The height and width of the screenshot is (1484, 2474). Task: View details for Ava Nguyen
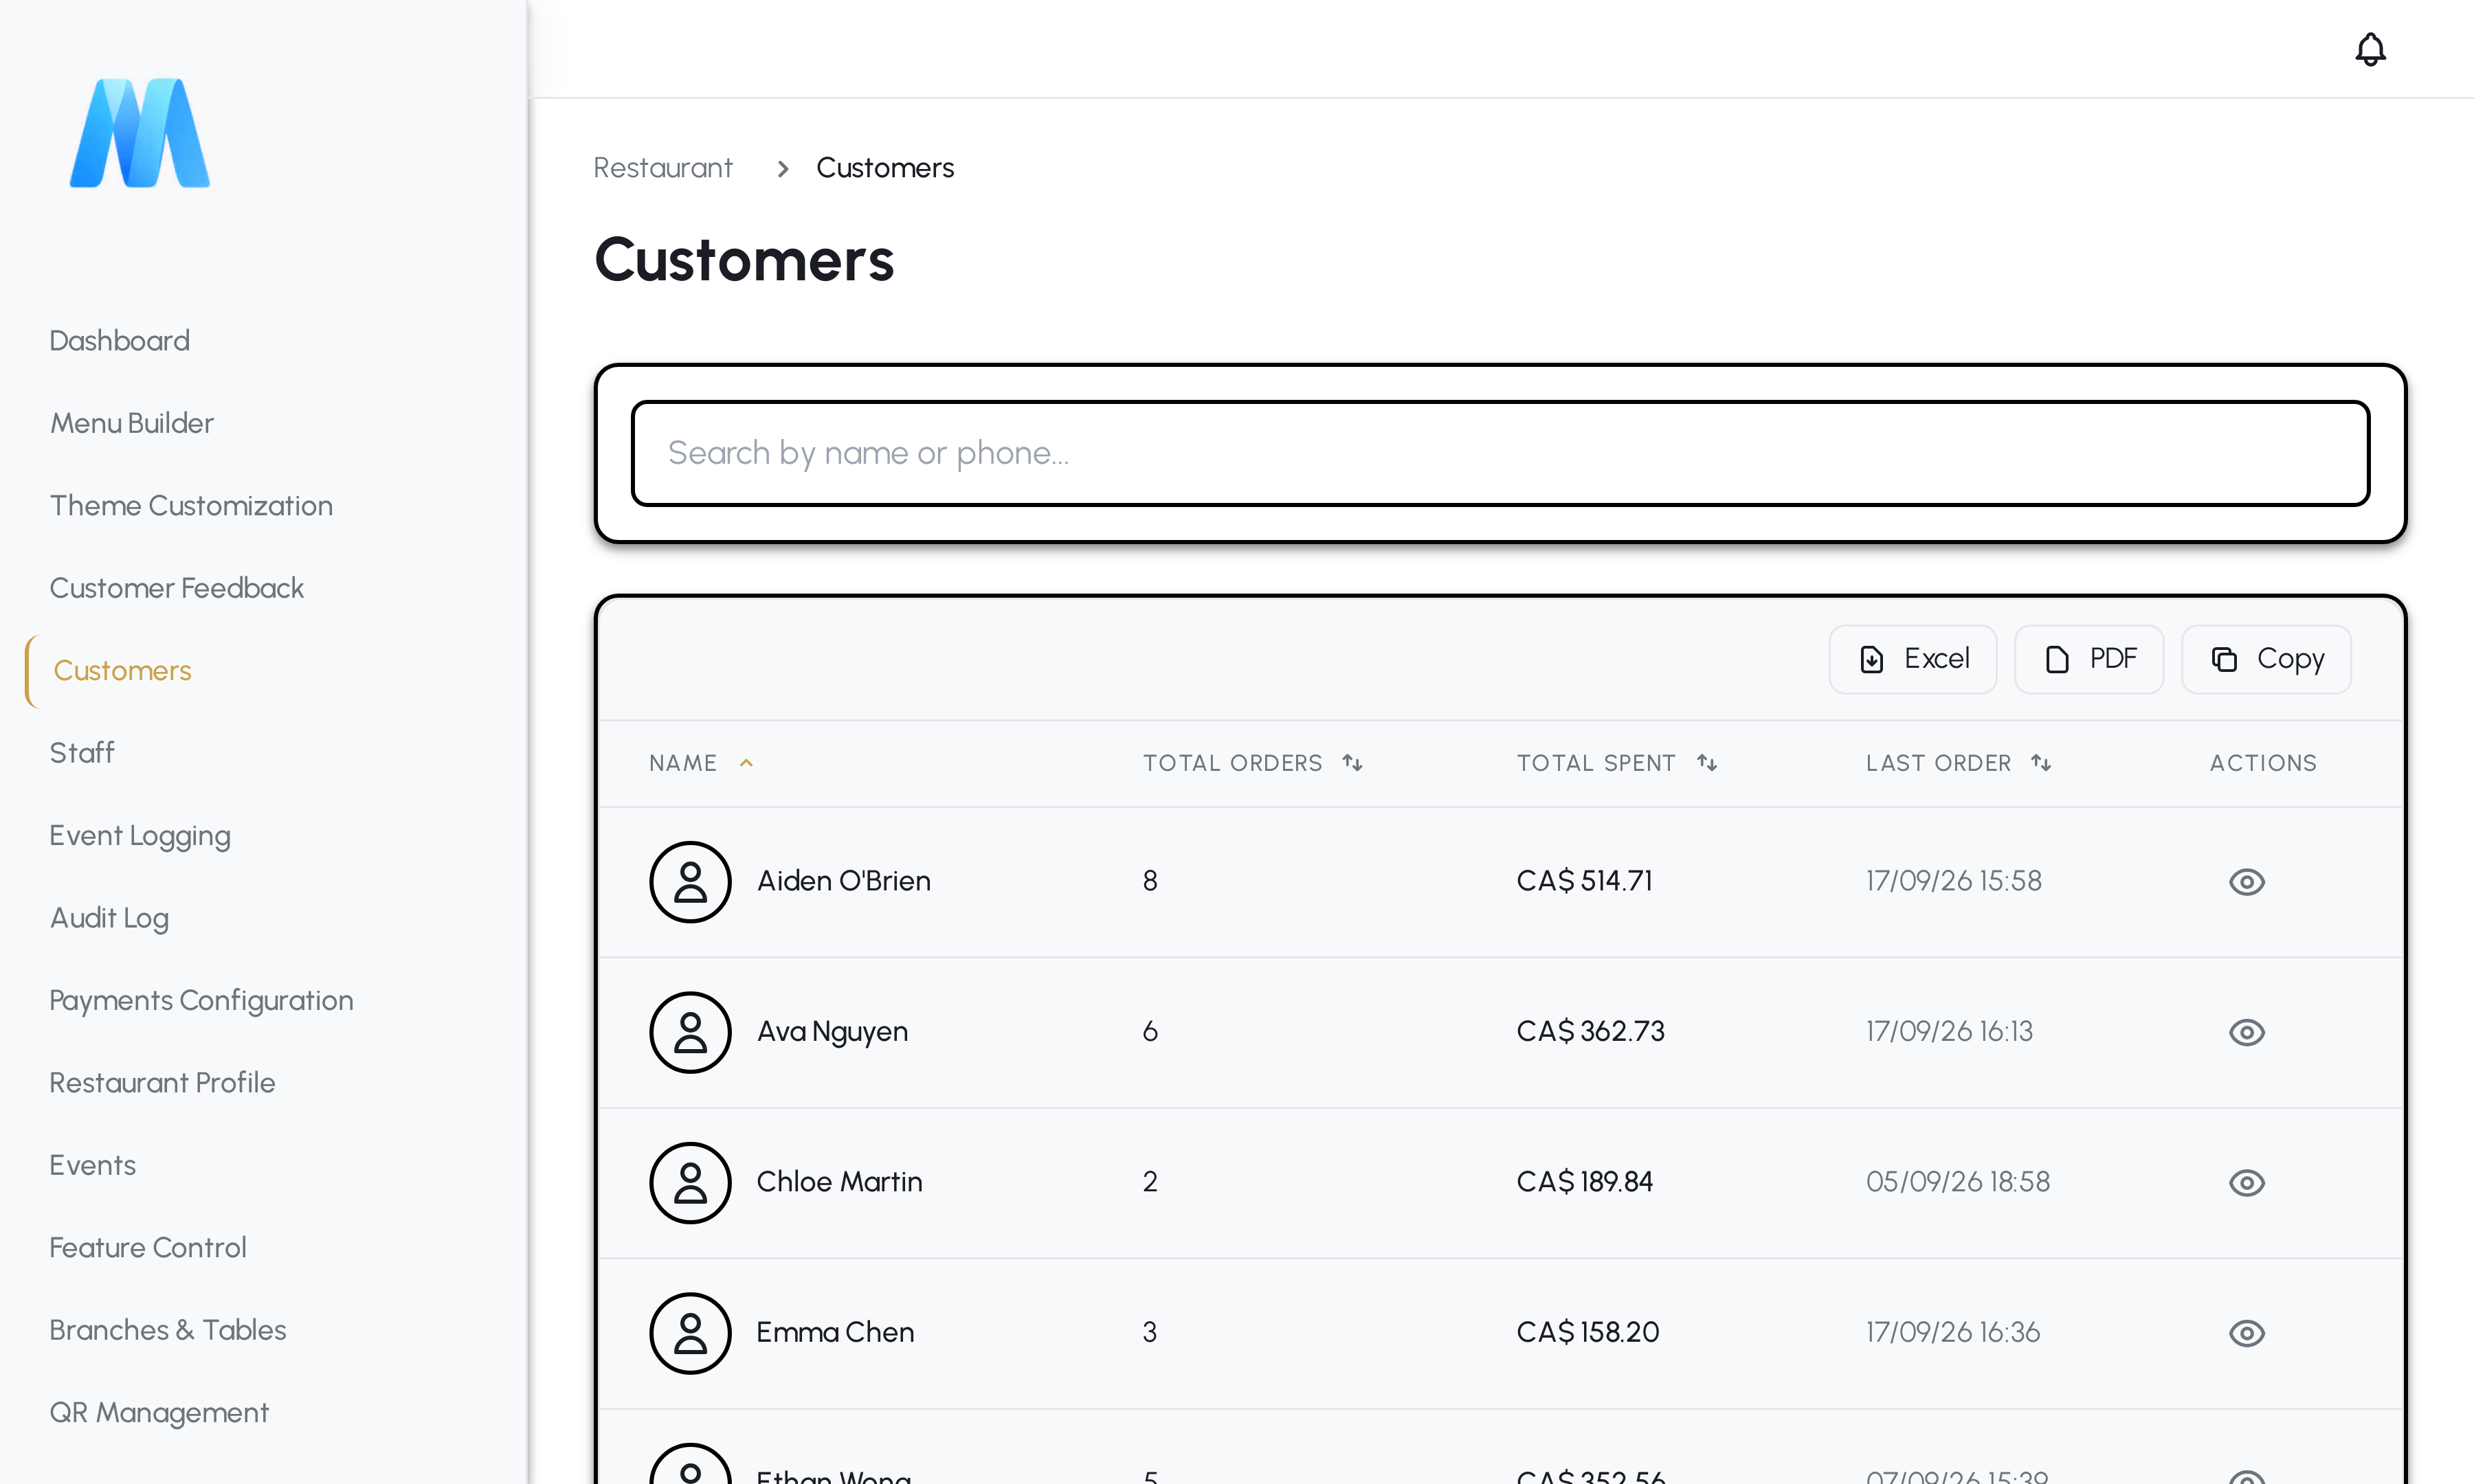[x=2246, y=1032]
